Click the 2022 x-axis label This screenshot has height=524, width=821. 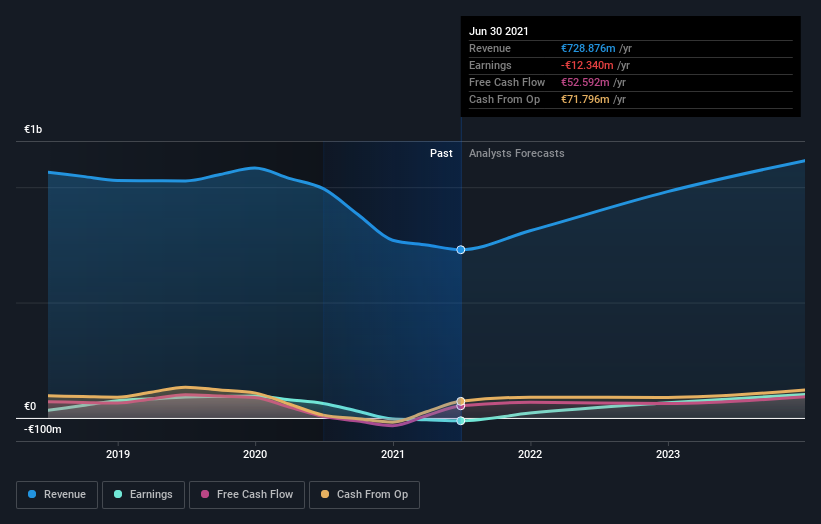pyautogui.click(x=530, y=454)
